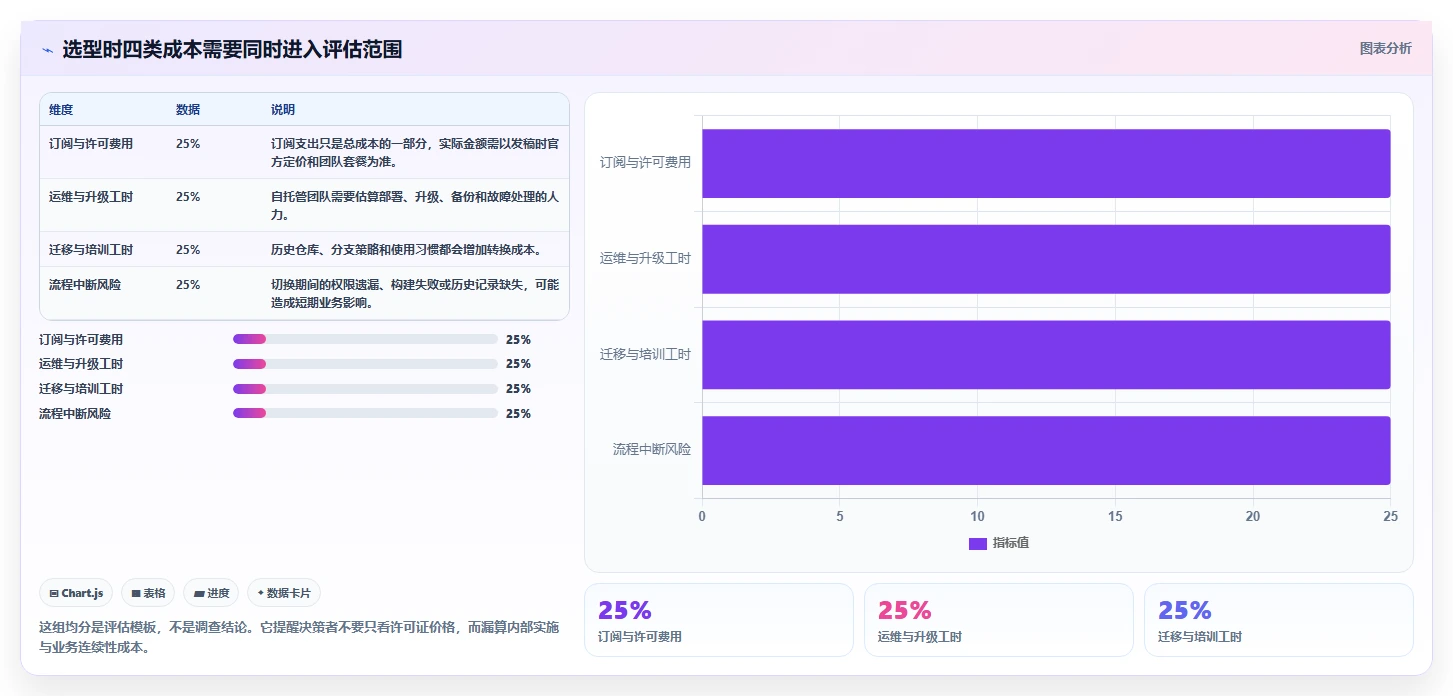Screen dimensions: 1453x696
Task: Click the 25% value in the 订阅与许可费用 table row
Action: (x=188, y=143)
